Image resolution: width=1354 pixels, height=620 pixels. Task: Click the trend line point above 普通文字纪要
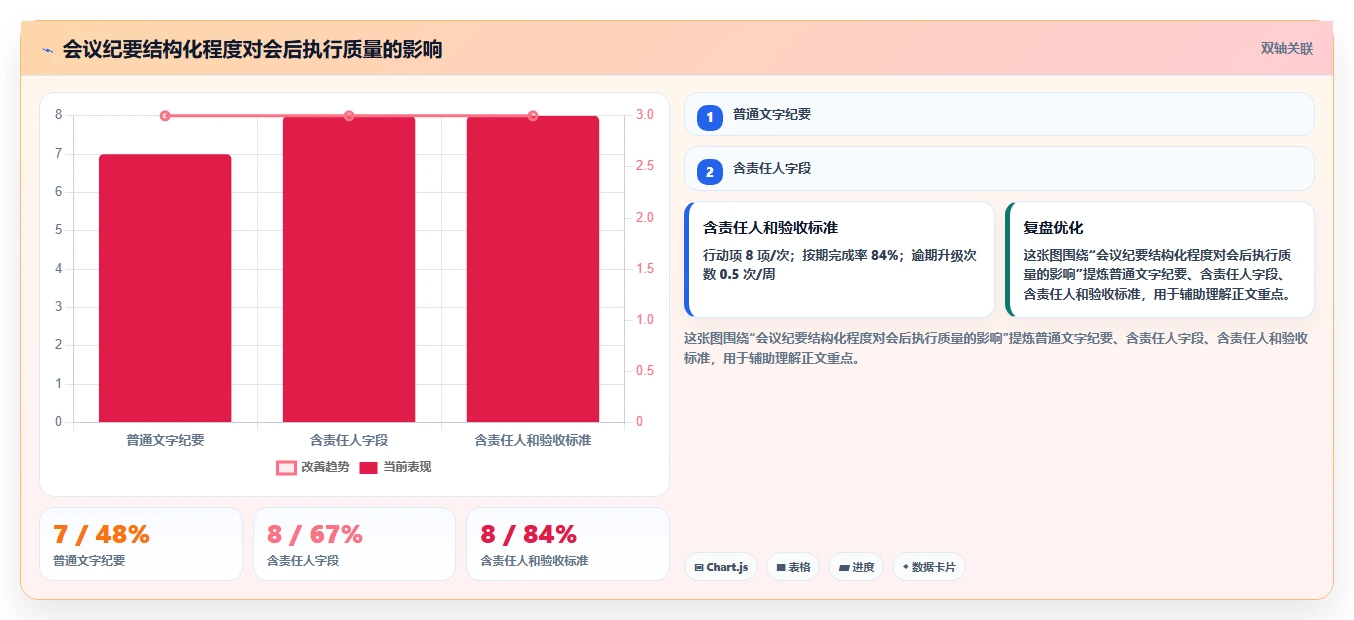coord(165,116)
